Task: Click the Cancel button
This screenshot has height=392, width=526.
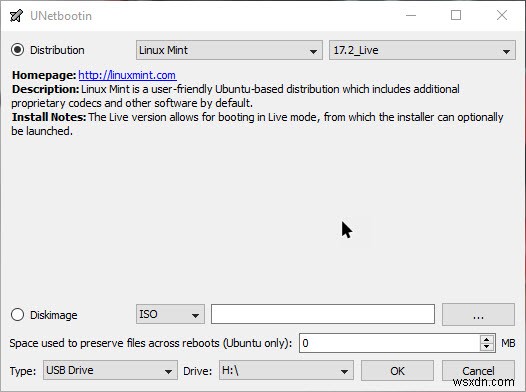Action: pyautogui.click(x=478, y=371)
